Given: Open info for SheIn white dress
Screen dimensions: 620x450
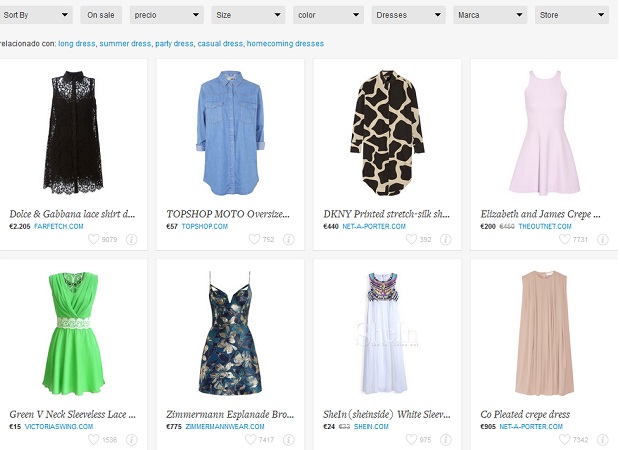Looking at the screenshot, I should click(446, 440).
